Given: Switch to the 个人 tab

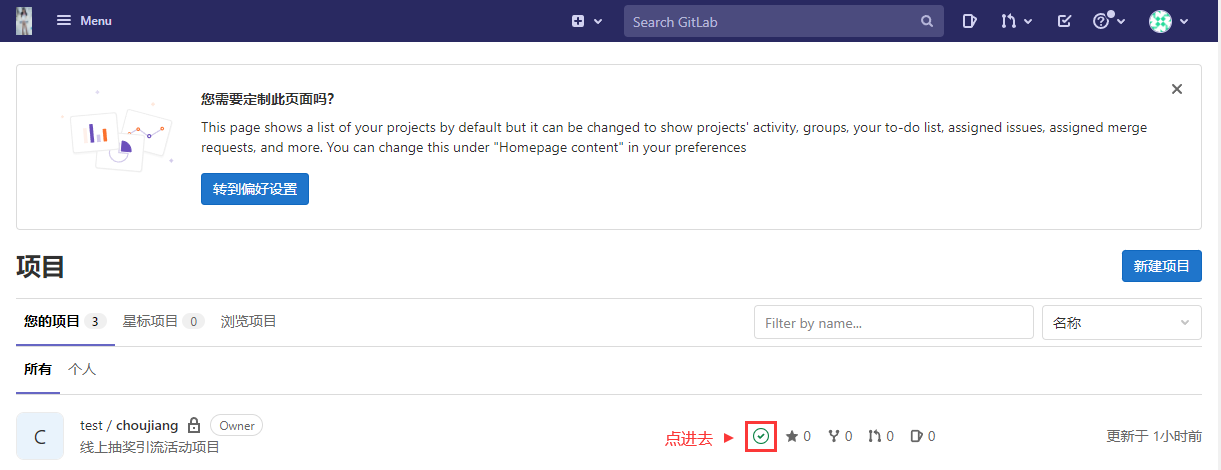Looking at the screenshot, I should click(82, 369).
